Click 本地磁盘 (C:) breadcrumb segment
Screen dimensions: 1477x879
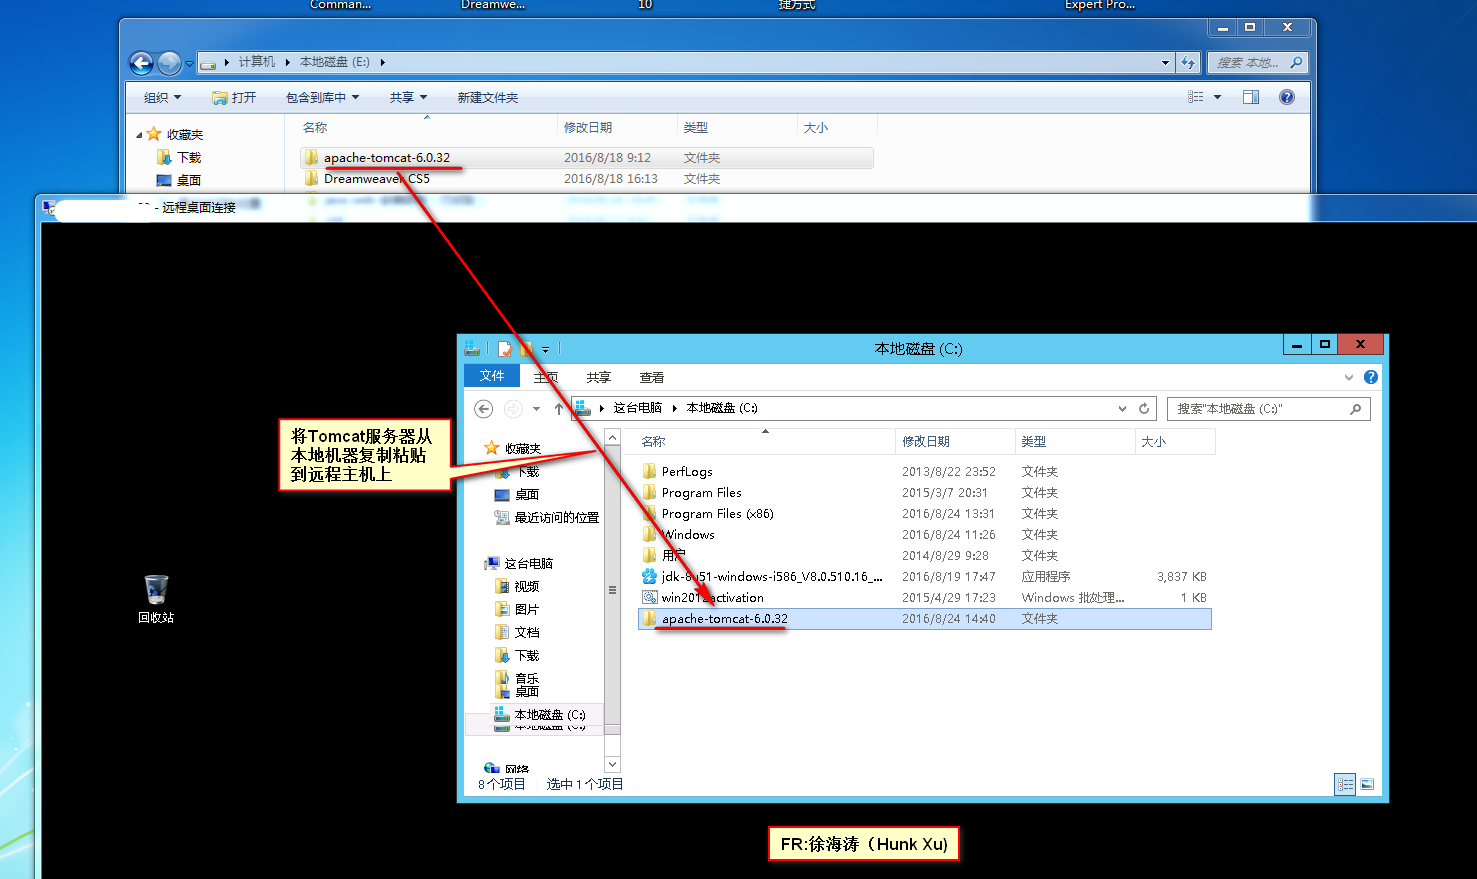[722, 408]
